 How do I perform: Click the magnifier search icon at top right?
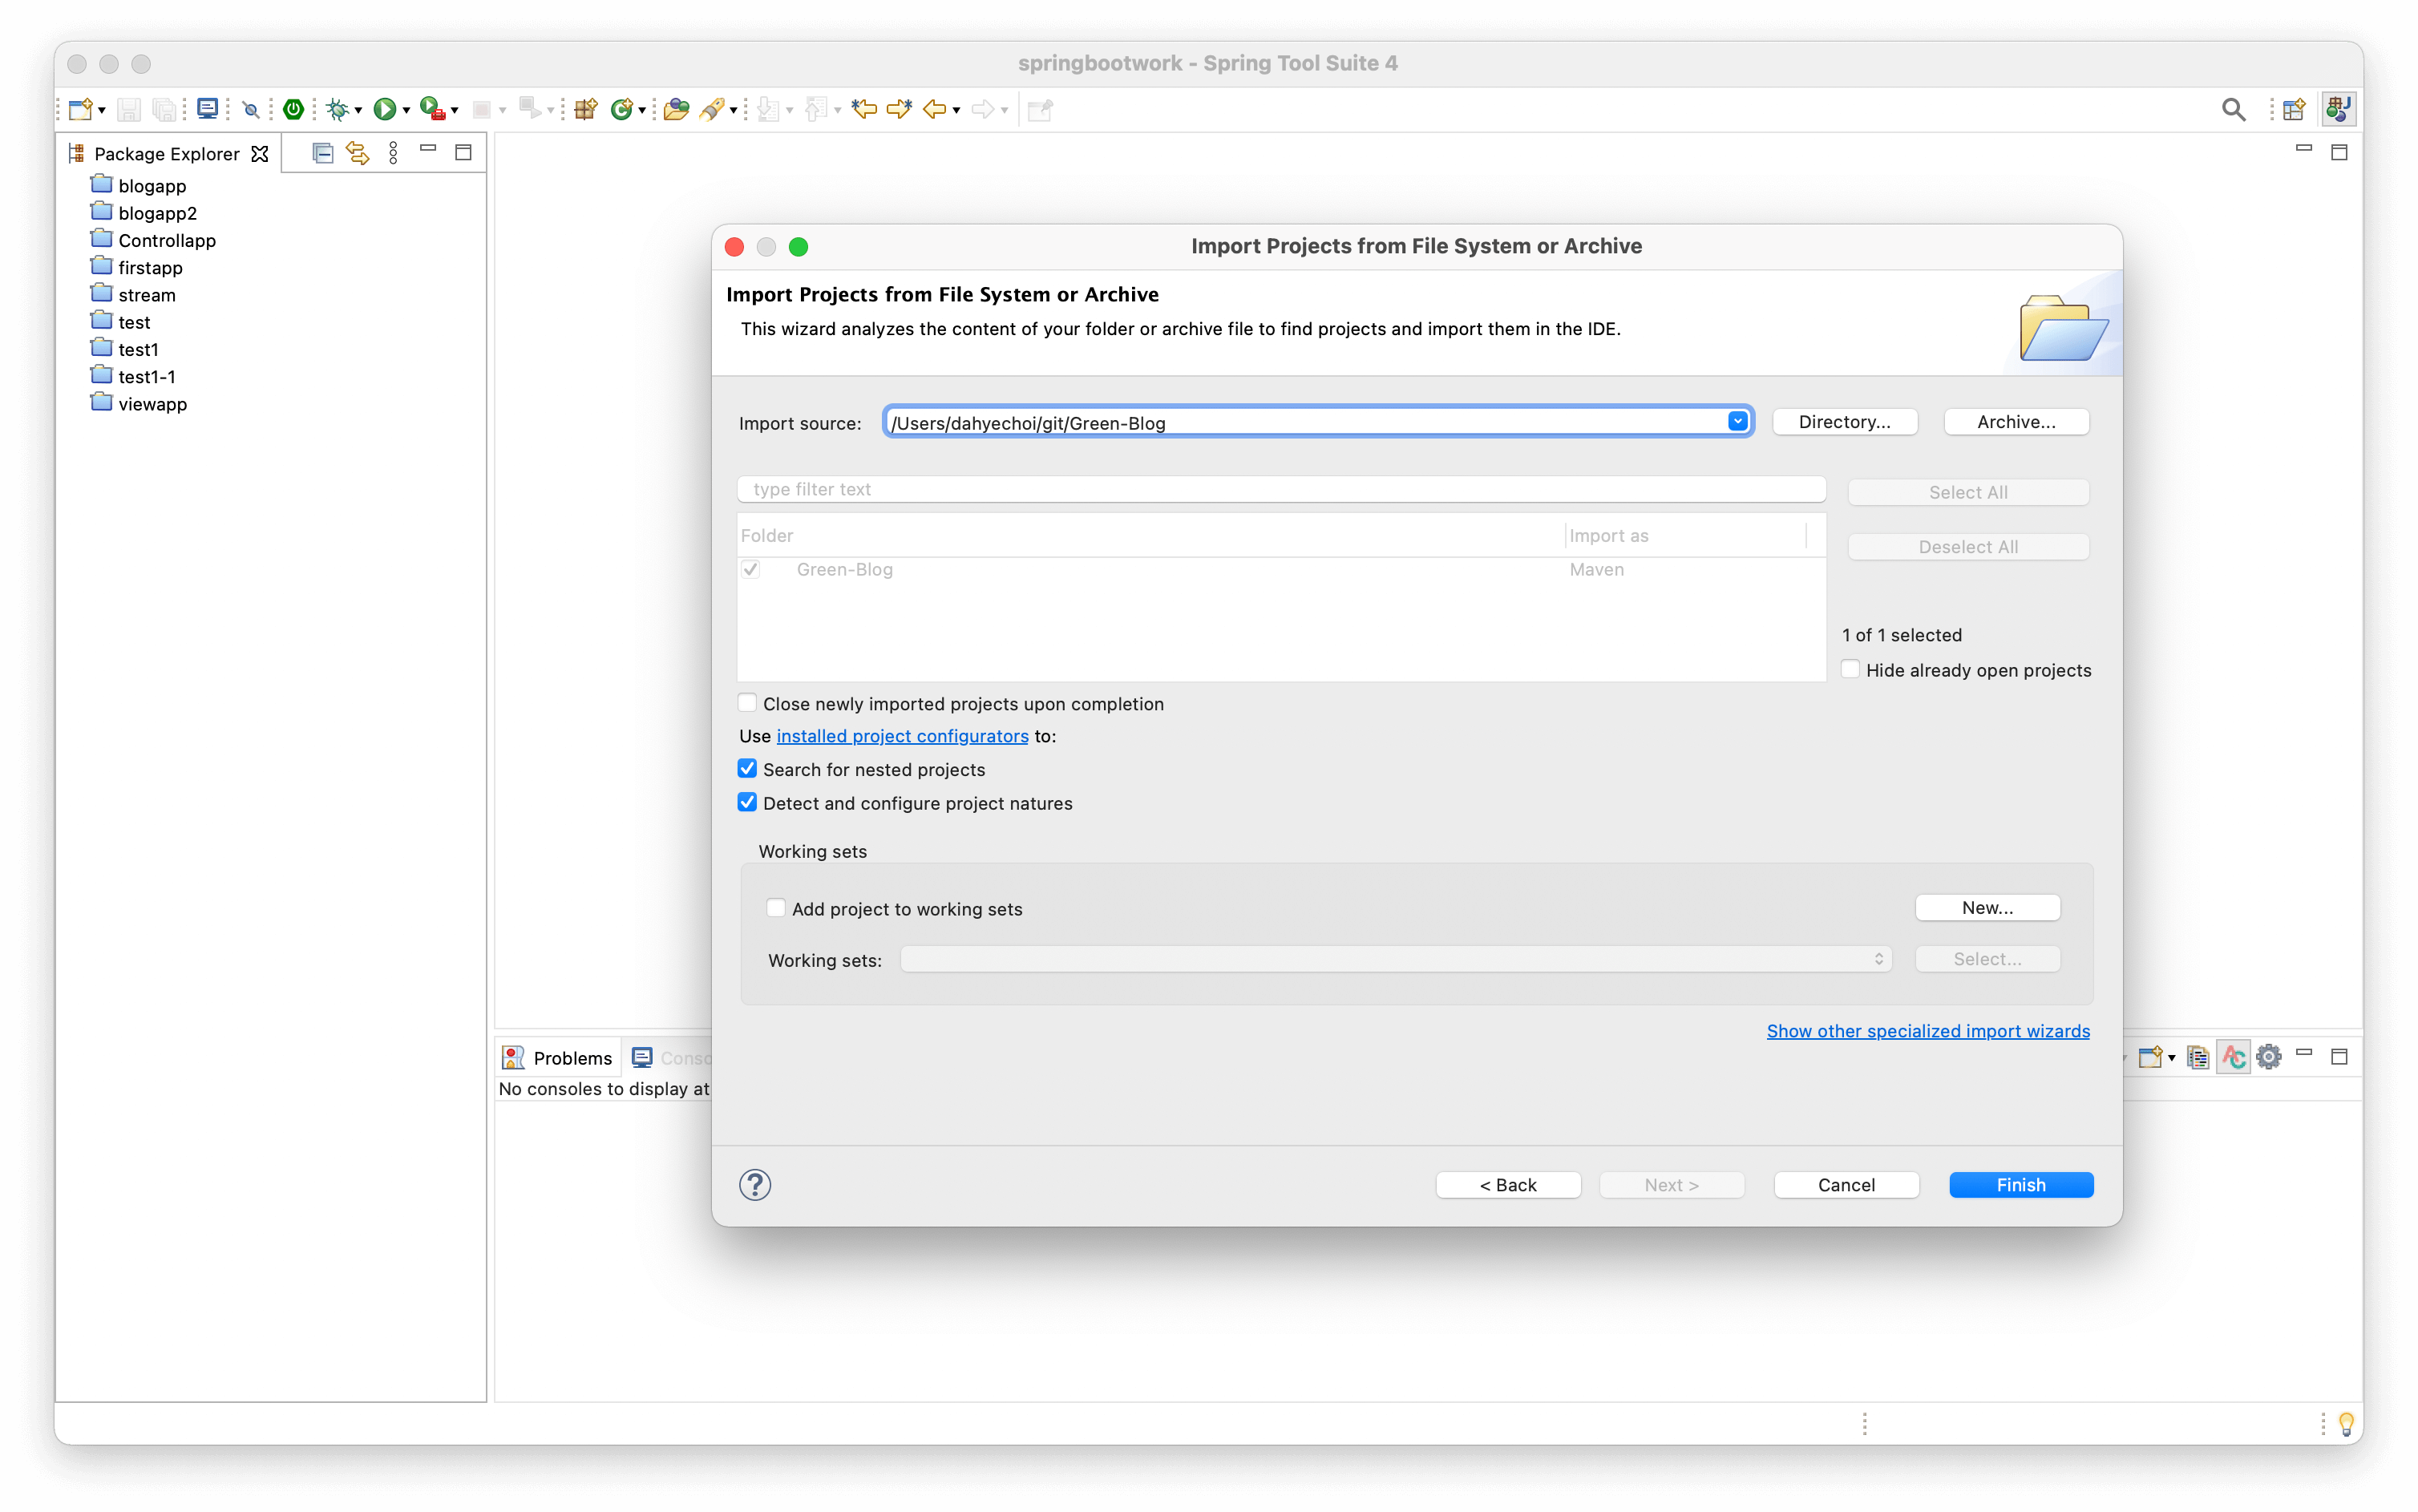2233,109
